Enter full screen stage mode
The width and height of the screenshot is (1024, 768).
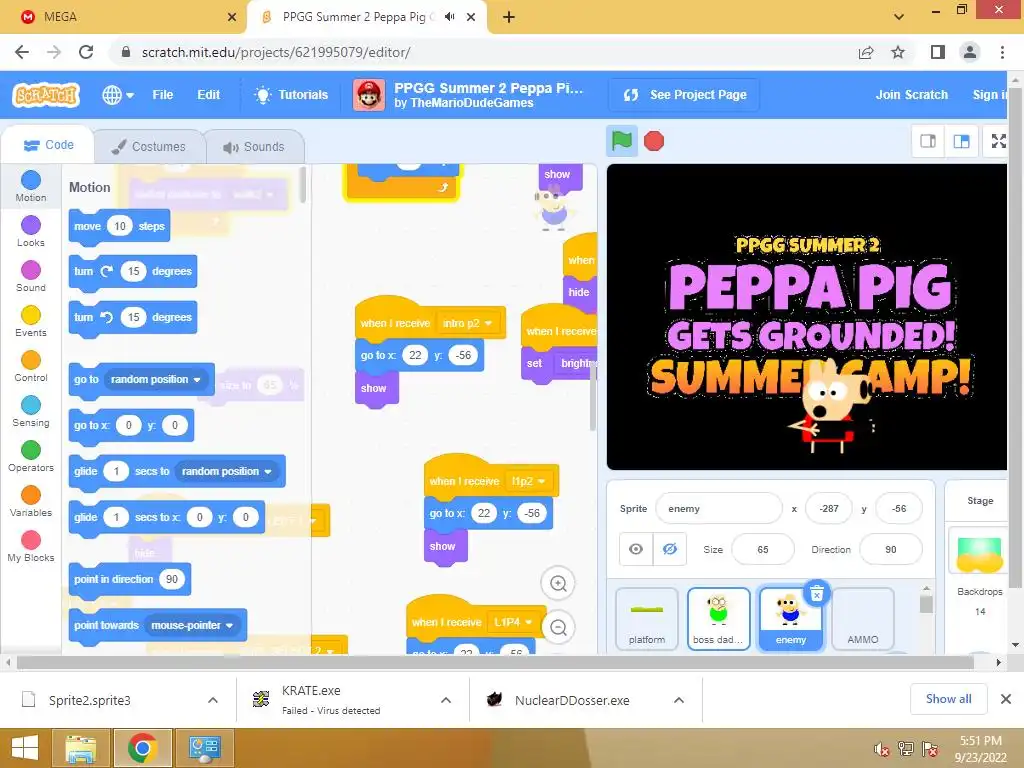click(999, 141)
